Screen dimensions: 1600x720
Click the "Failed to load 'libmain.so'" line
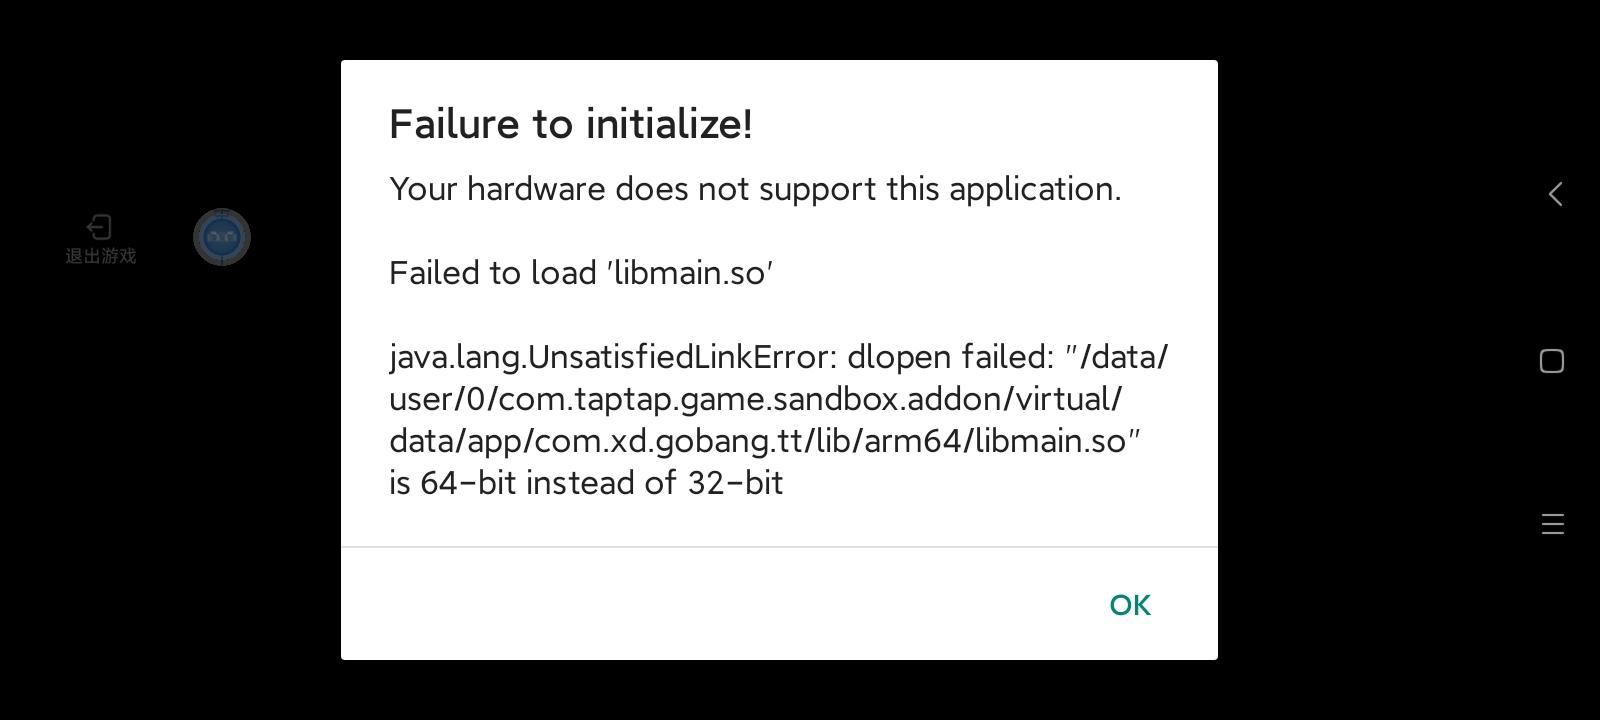click(581, 273)
